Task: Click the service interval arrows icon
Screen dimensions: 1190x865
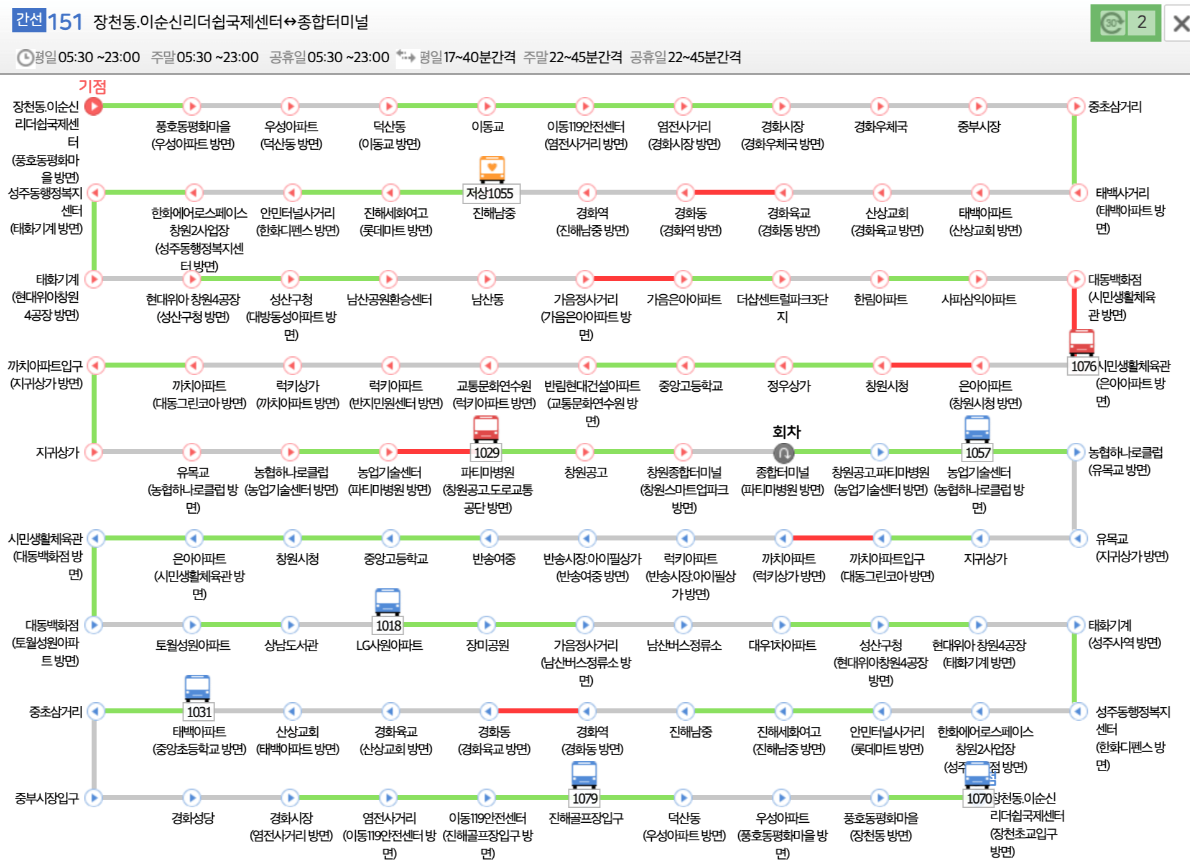Action: coord(406,57)
